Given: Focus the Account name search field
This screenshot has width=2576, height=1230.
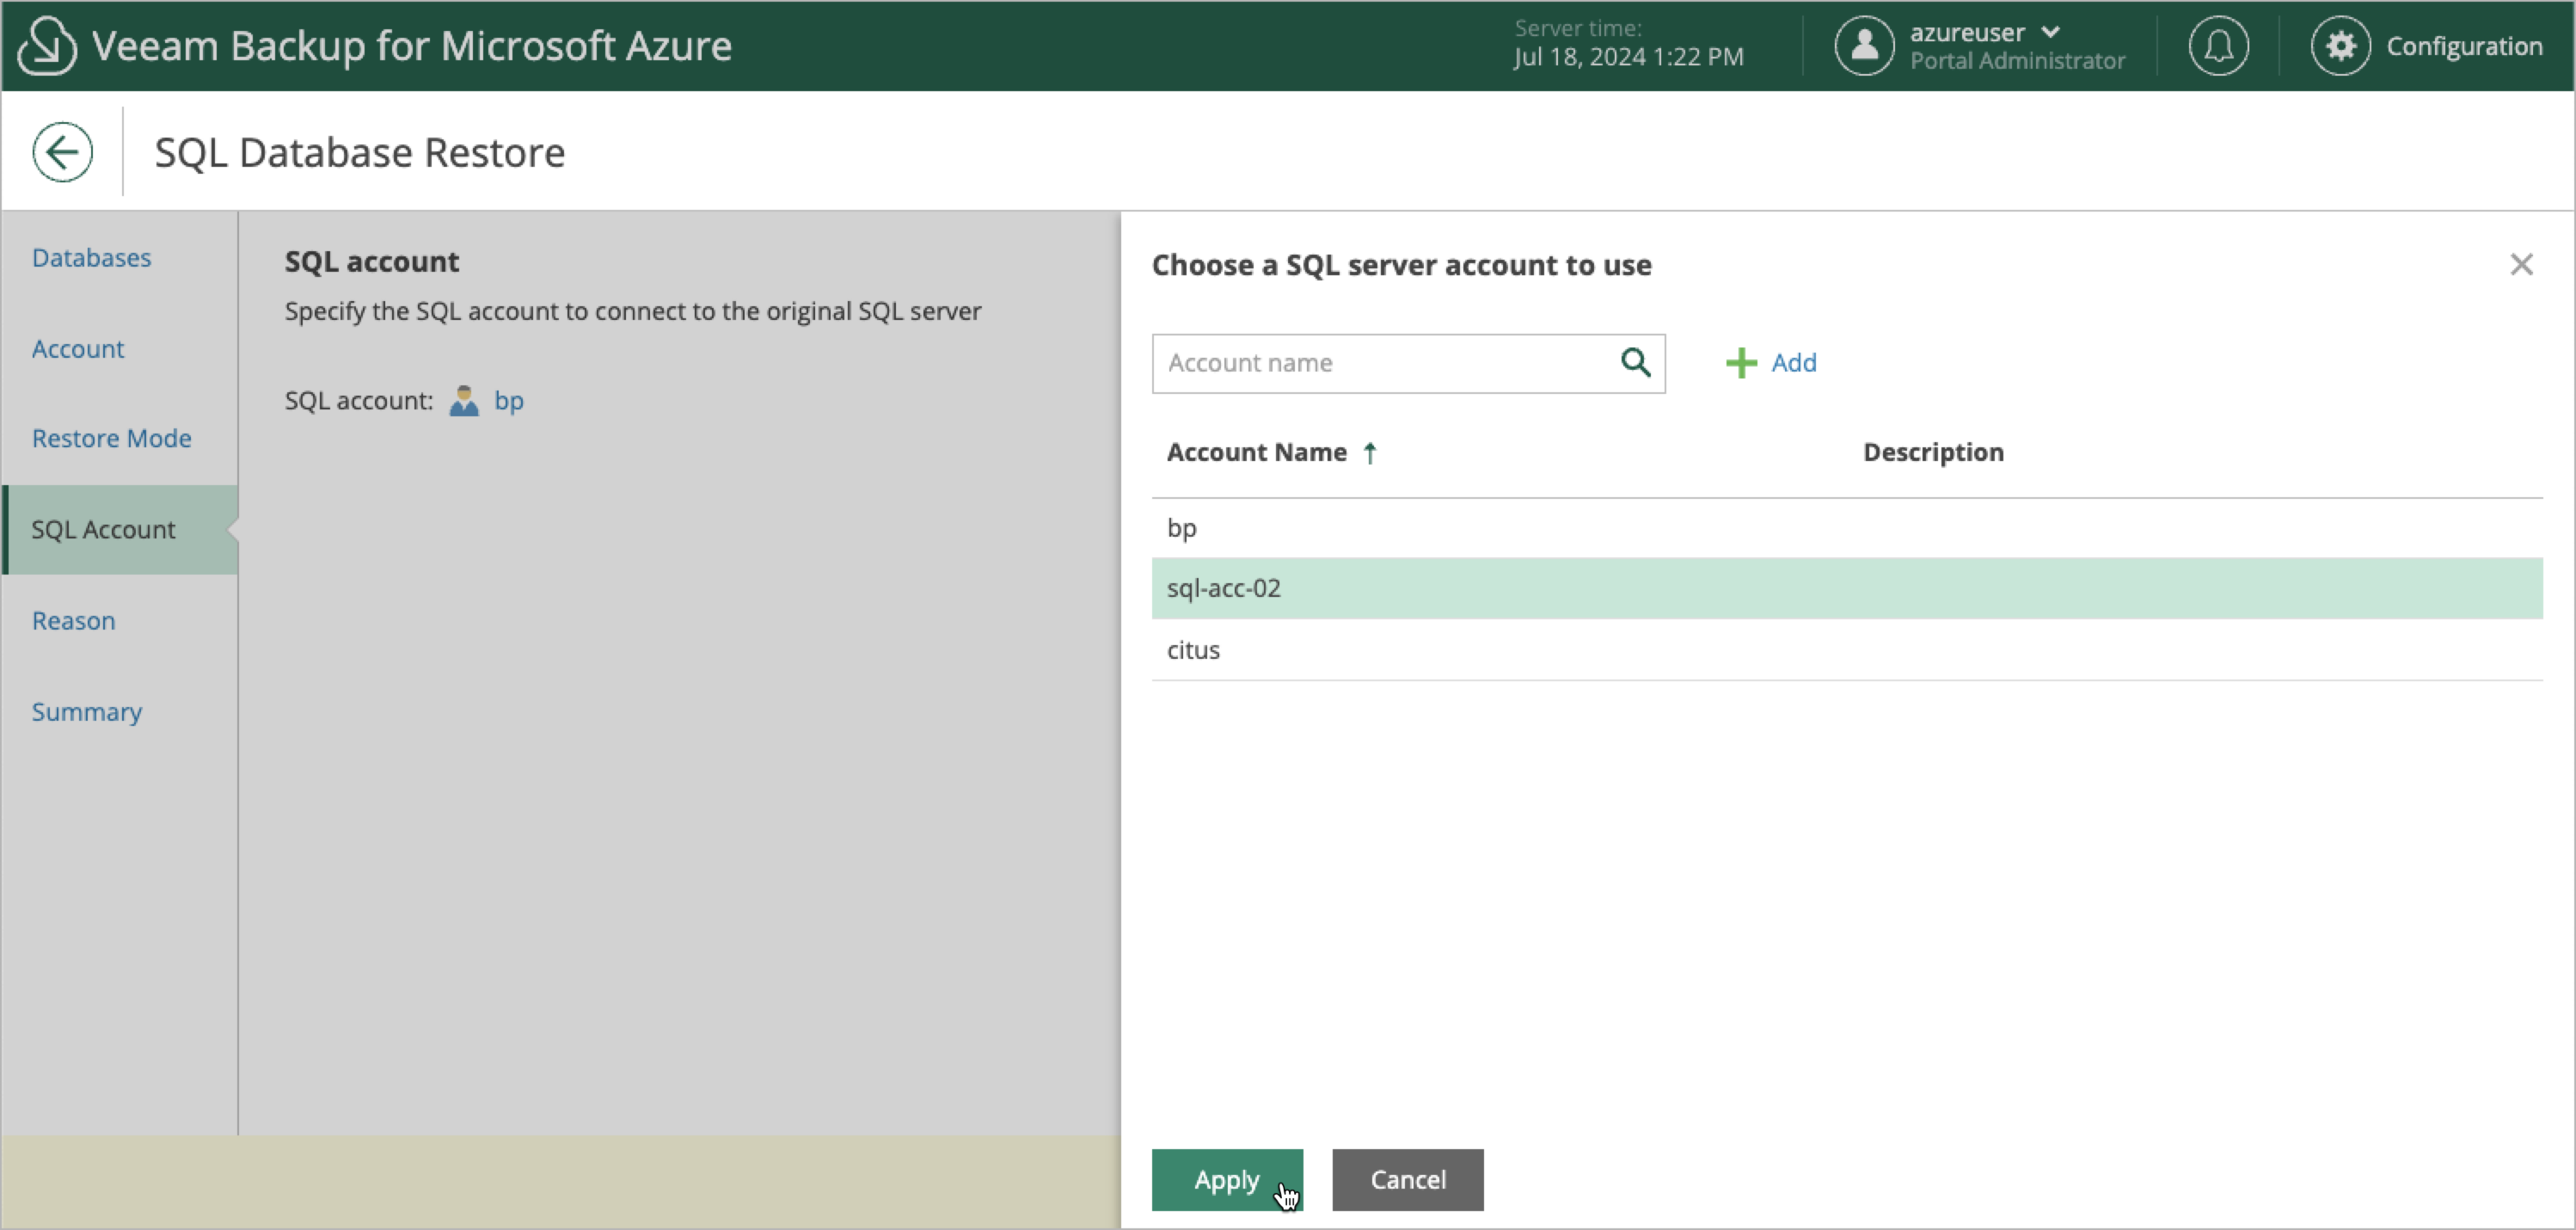Looking at the screenshot, I should coord(1408,363).
